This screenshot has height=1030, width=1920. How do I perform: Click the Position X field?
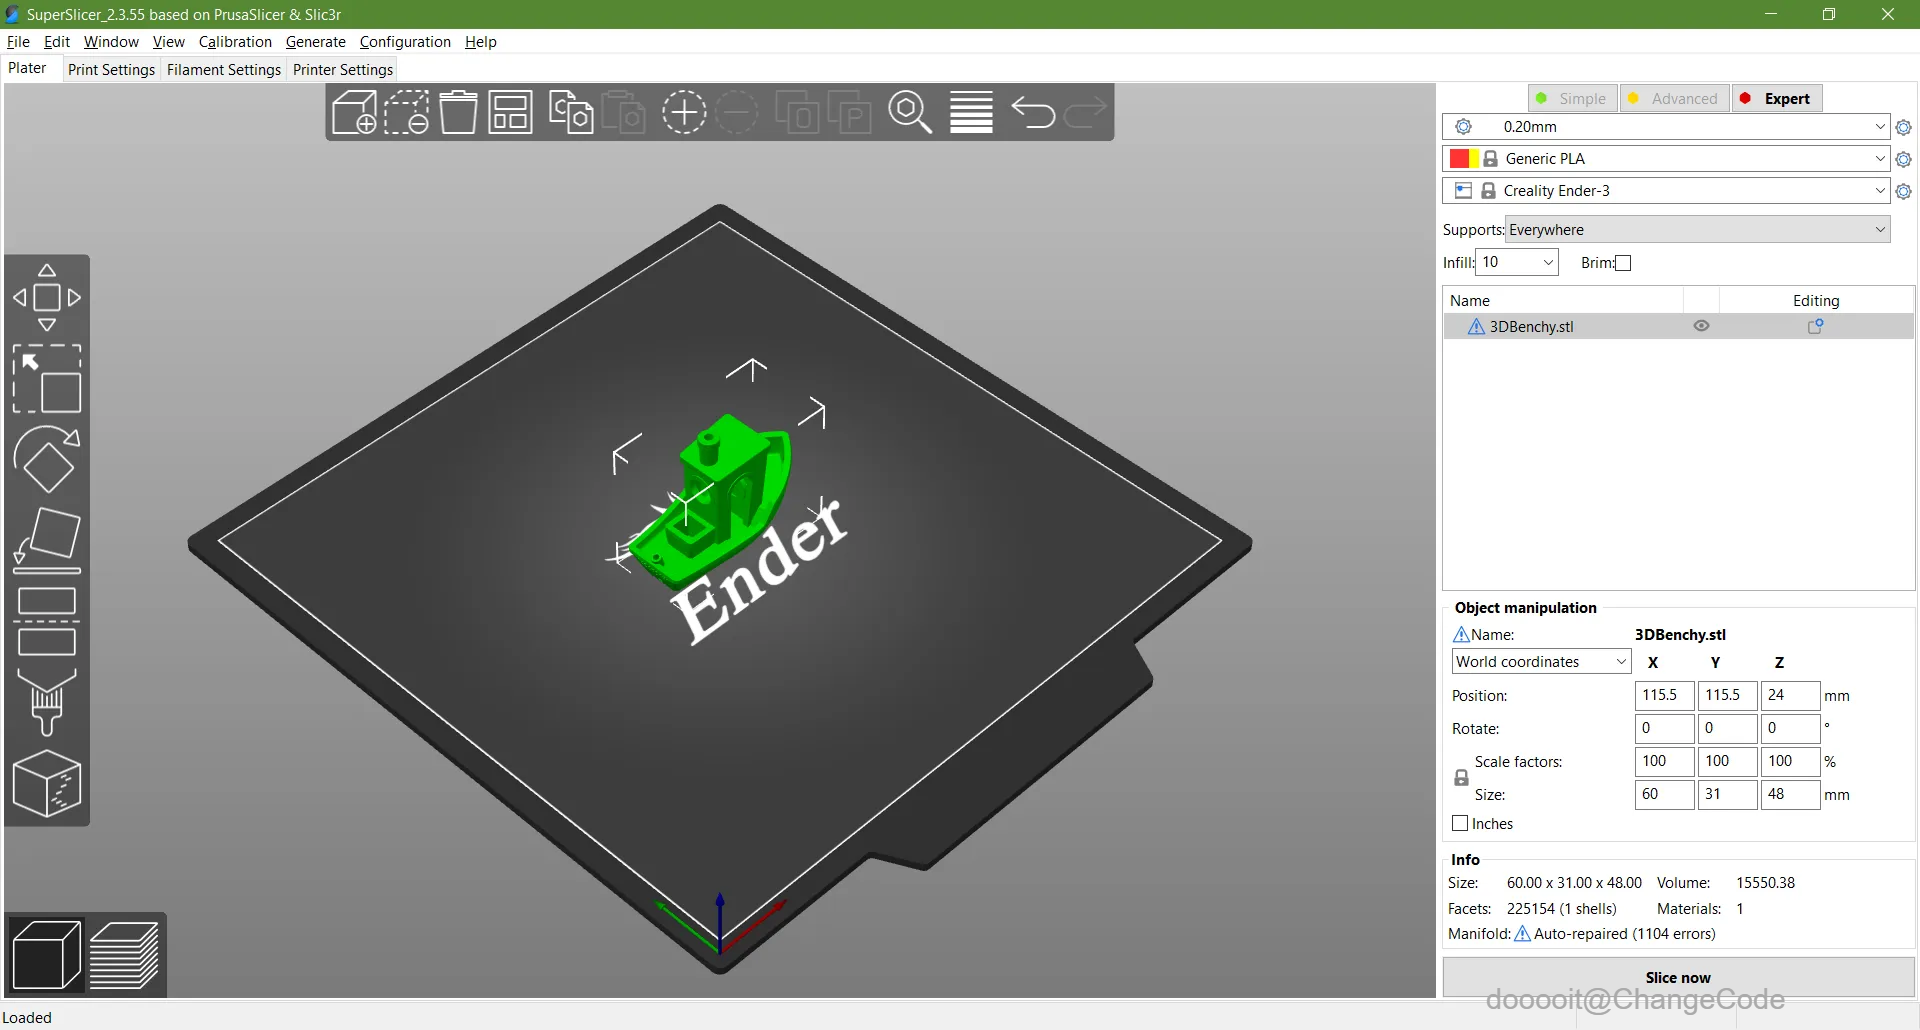(x=1664, y=695)
